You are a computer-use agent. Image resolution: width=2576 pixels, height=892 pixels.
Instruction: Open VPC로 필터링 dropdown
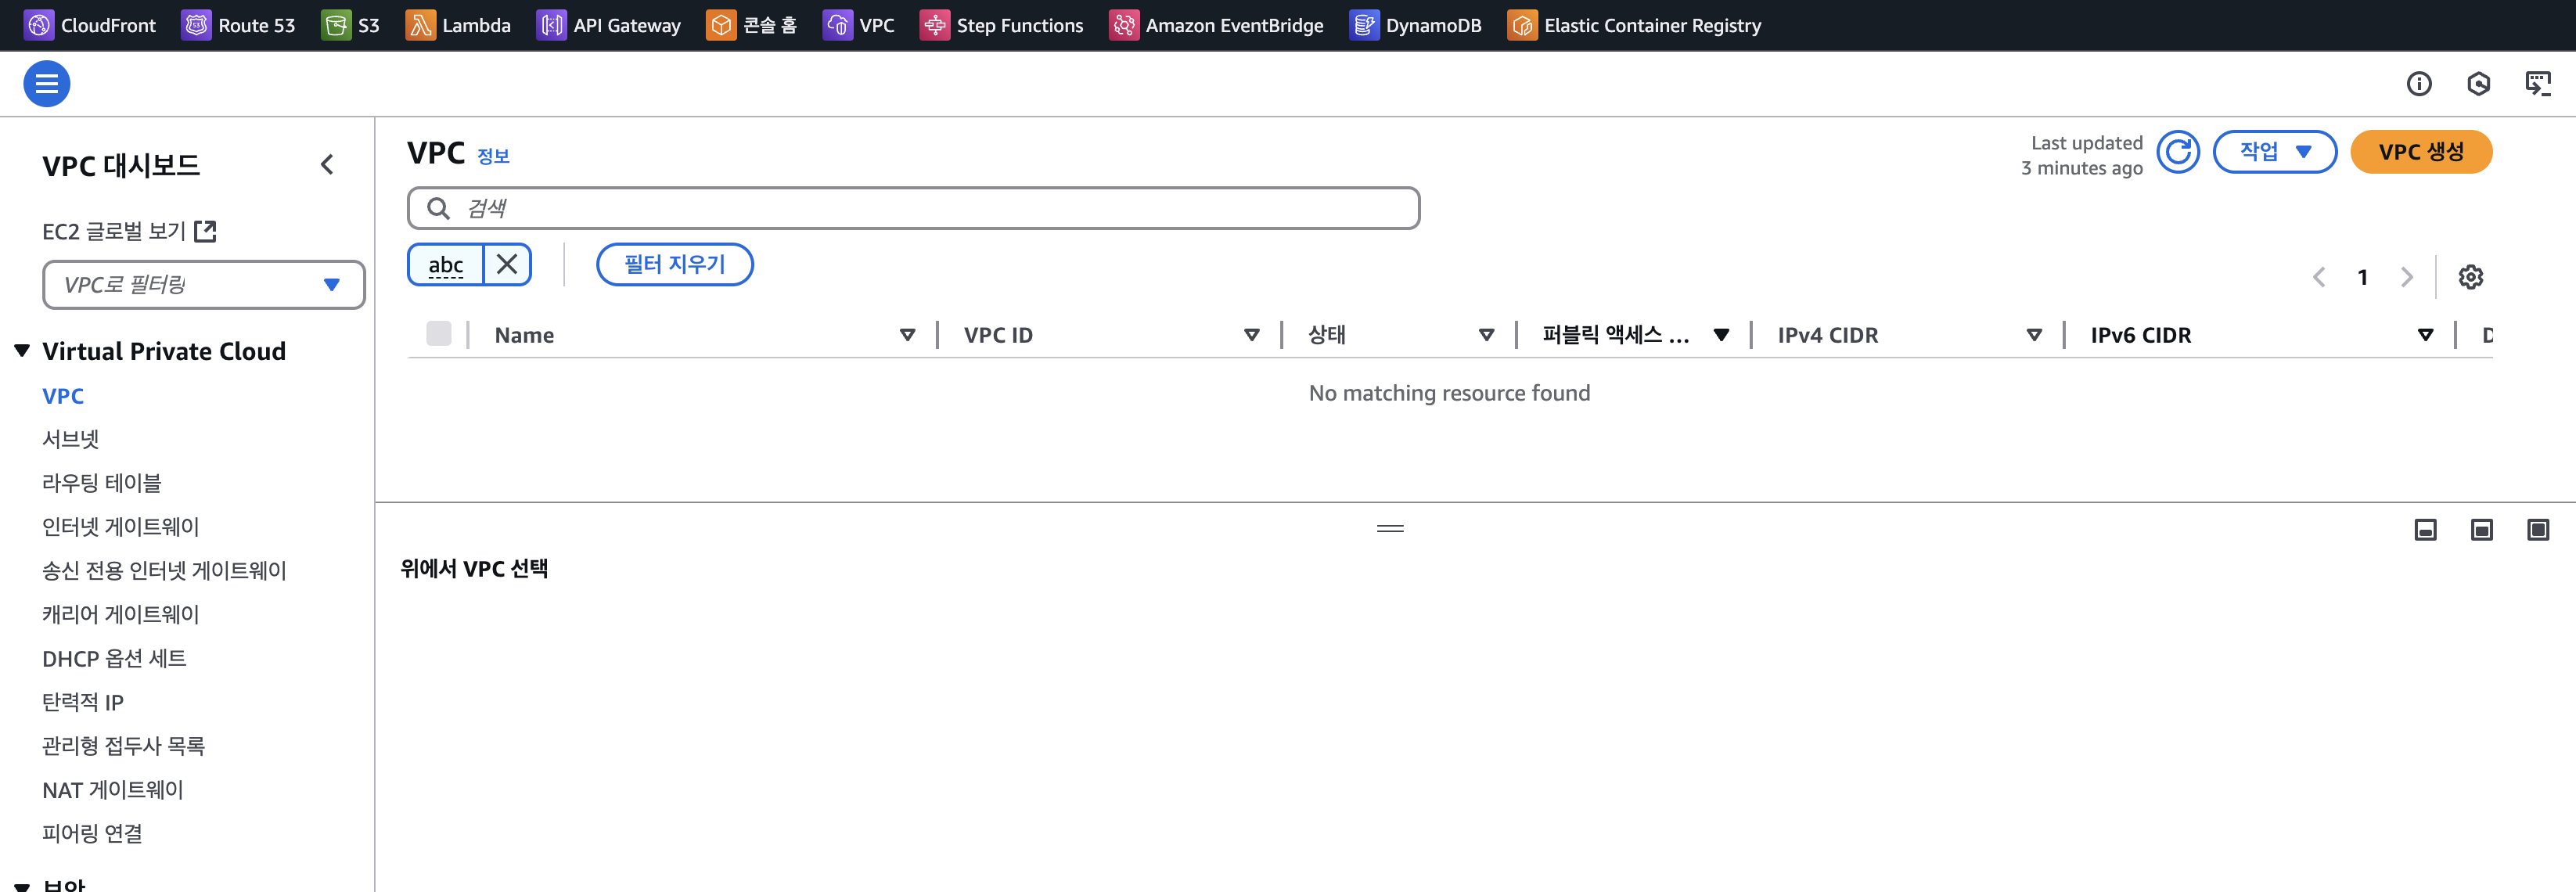click(204, 285)
